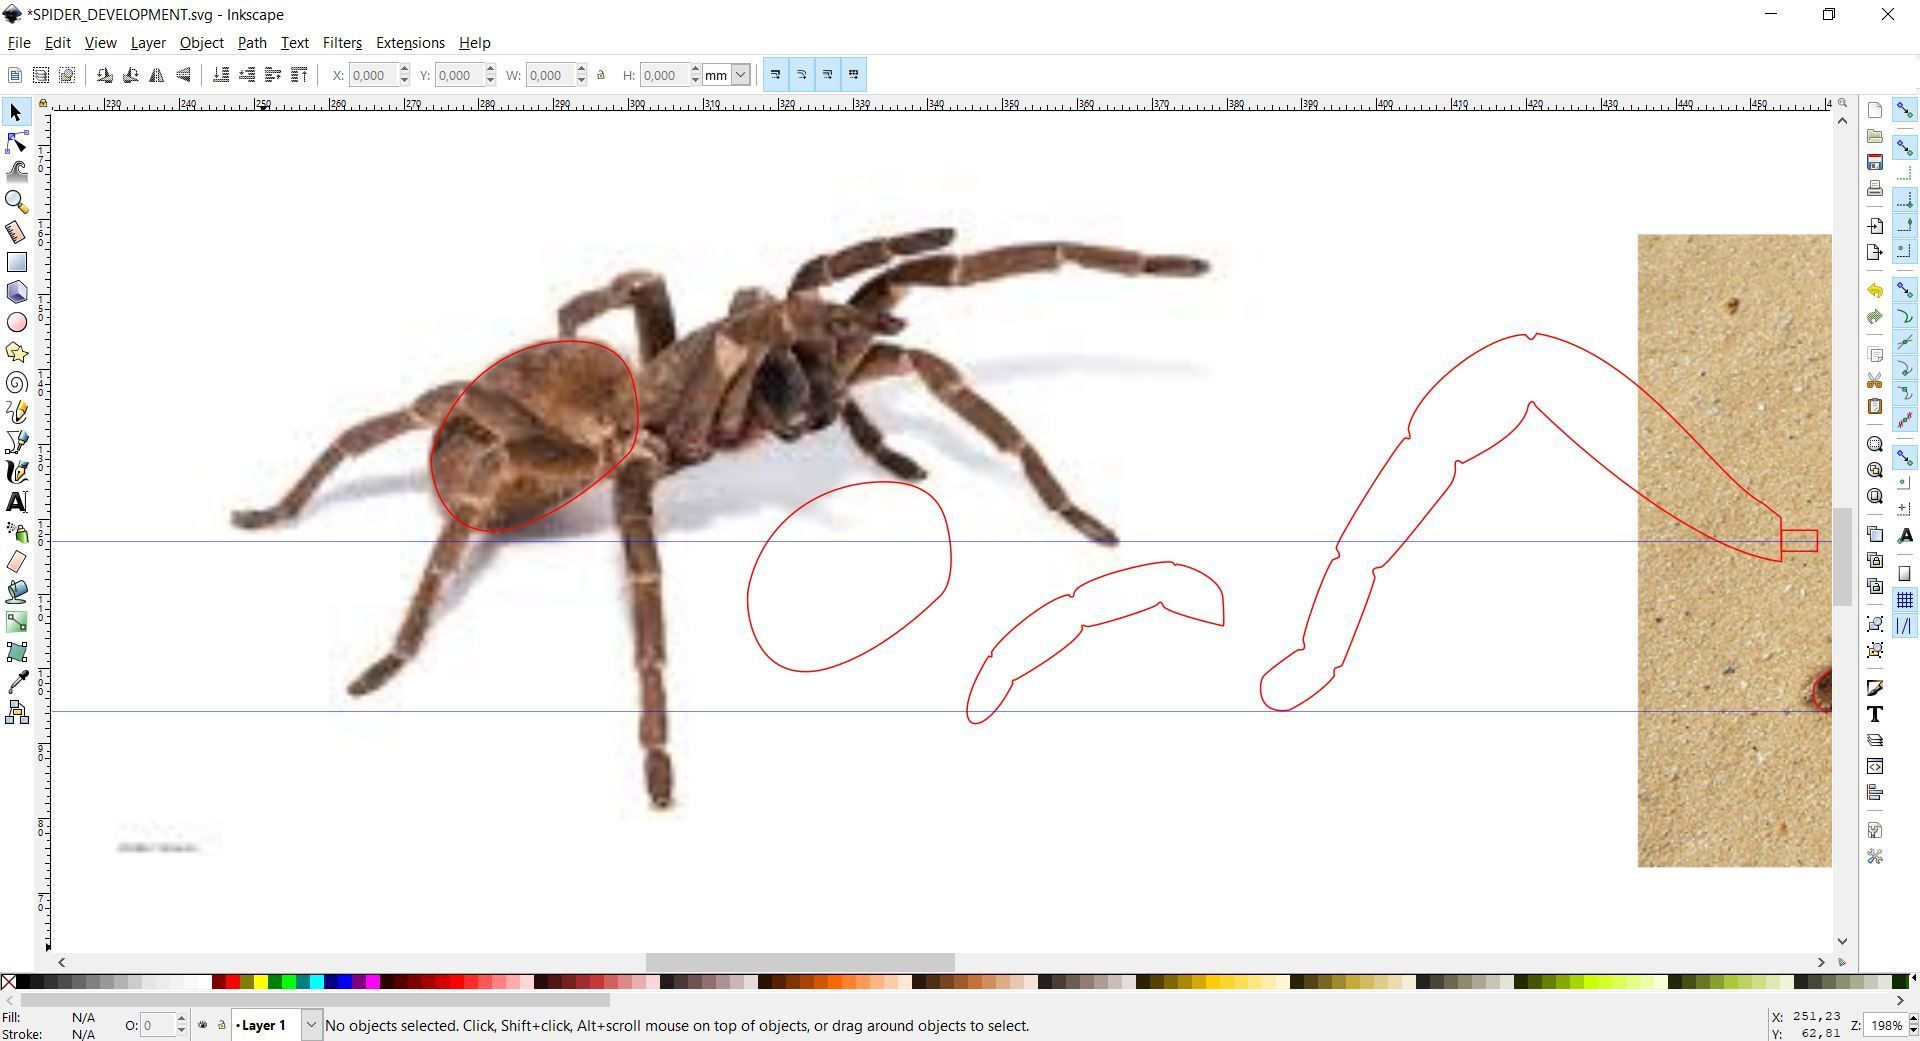Select the Text tool

[16, 502]
